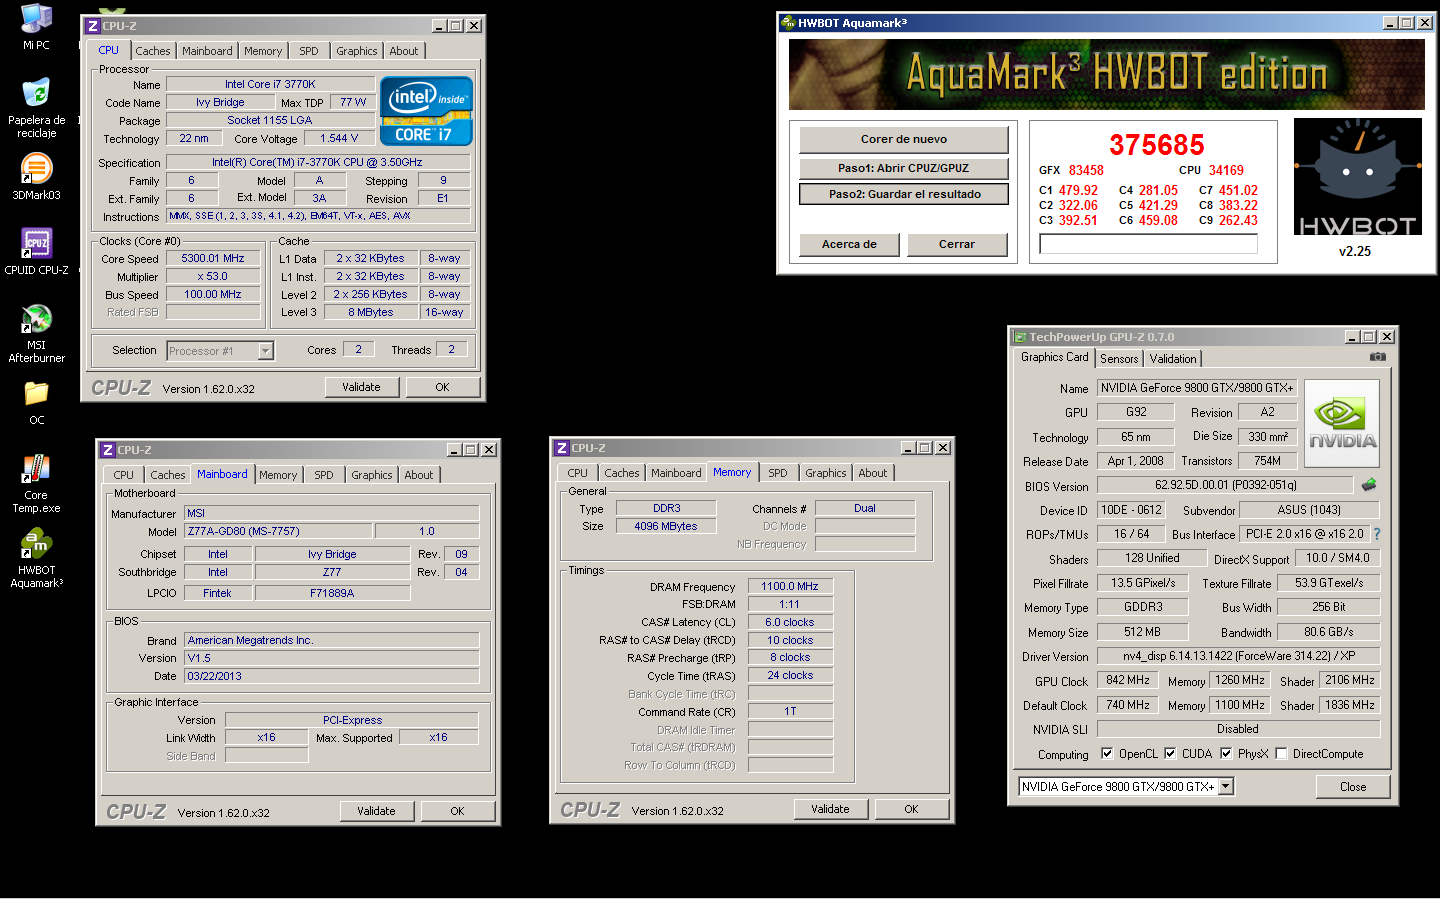
Task: Open Memory tab in CPU-Z Mainboard window
Action: pyautogui.click(x=278, y=475)
